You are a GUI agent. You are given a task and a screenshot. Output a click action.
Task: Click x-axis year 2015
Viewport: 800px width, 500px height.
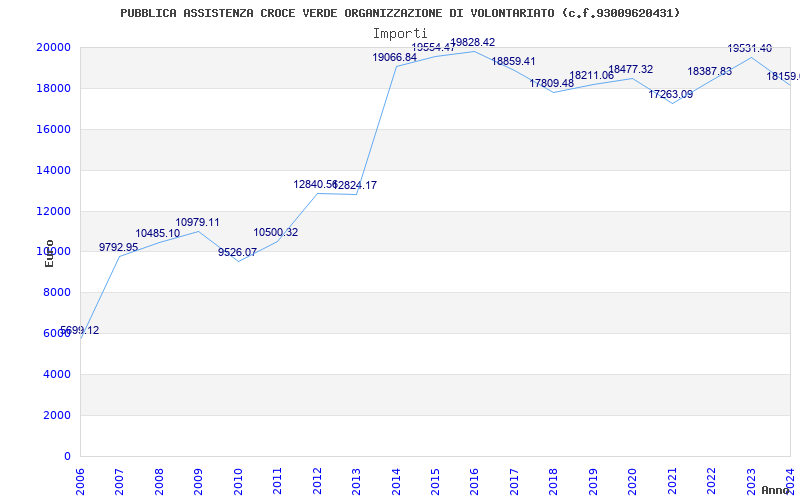pos(435,482)
